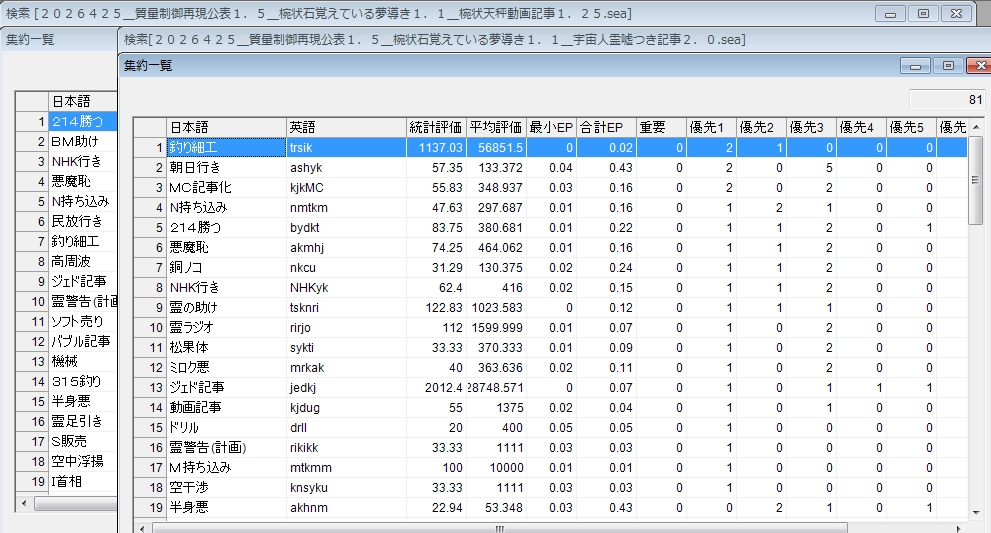Click the horizontal scrollbar thumb at bottom
The image size is (991, 533).
(500, 527)
